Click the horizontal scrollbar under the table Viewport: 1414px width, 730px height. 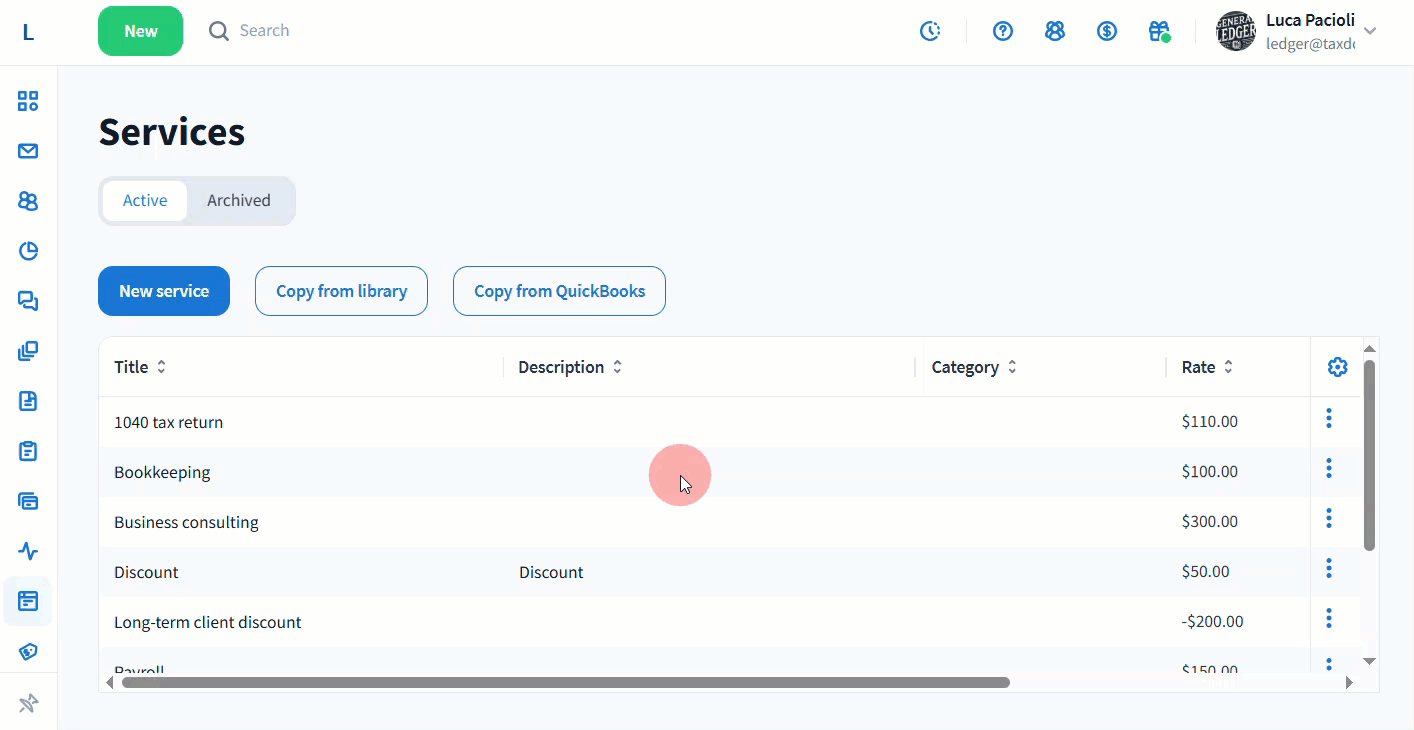coord(565,683)
